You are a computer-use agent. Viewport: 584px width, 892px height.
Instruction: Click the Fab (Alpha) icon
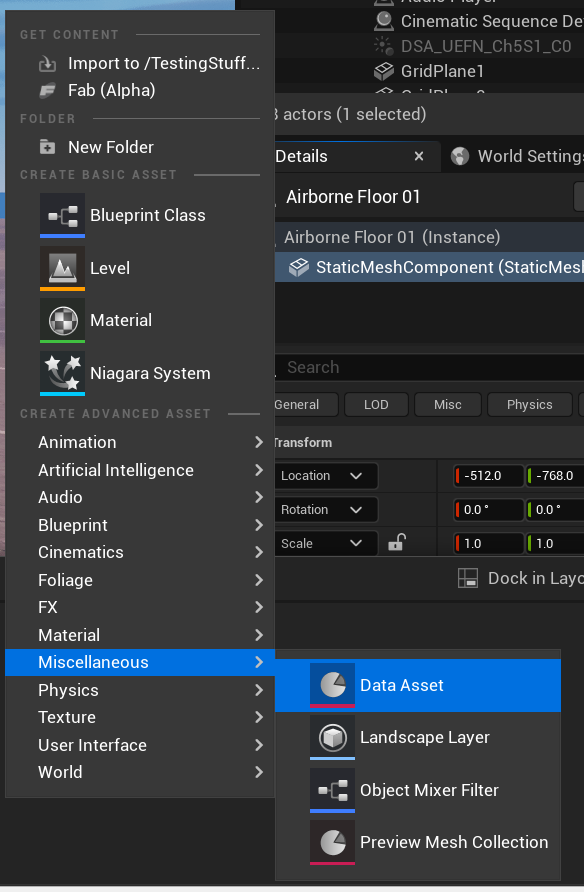coord(47,90)
